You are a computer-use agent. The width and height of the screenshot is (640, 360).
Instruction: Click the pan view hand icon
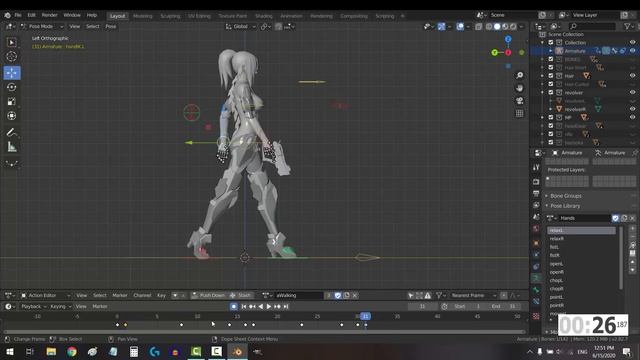[x=520, y=88]
